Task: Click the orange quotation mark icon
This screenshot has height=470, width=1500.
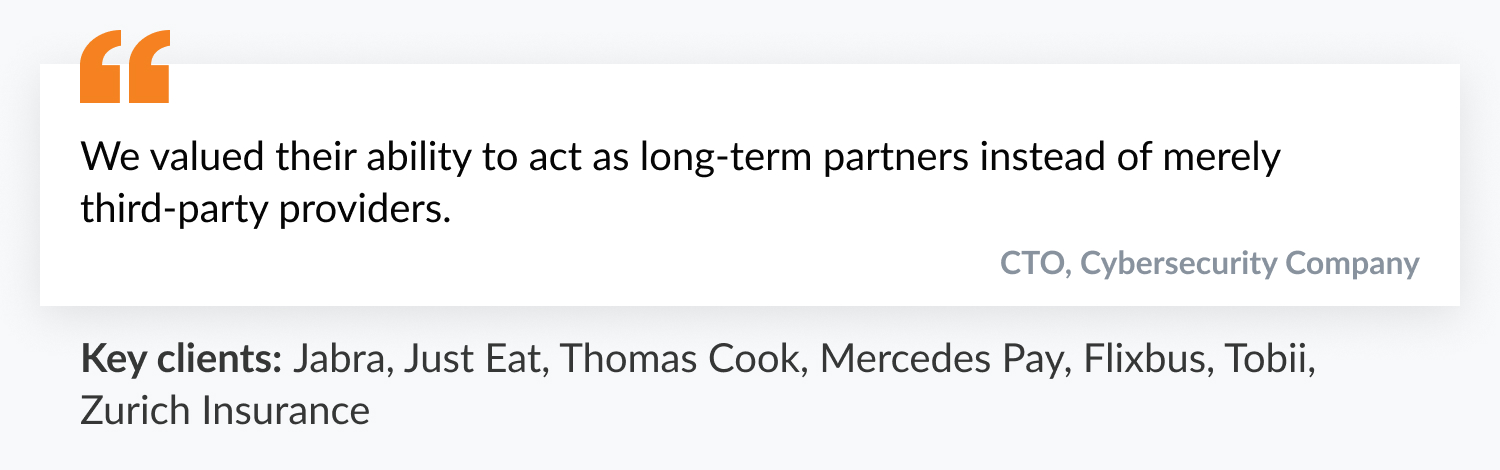Action: (125, 67)
